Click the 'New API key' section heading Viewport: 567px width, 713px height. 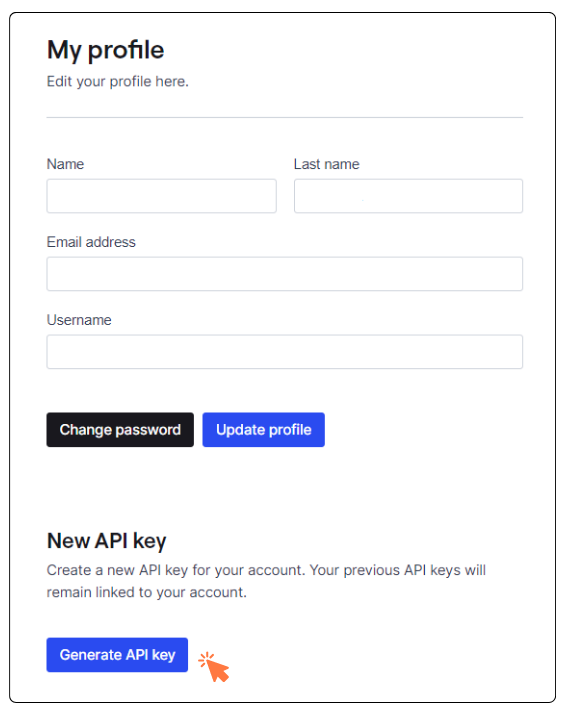point(107,541)
